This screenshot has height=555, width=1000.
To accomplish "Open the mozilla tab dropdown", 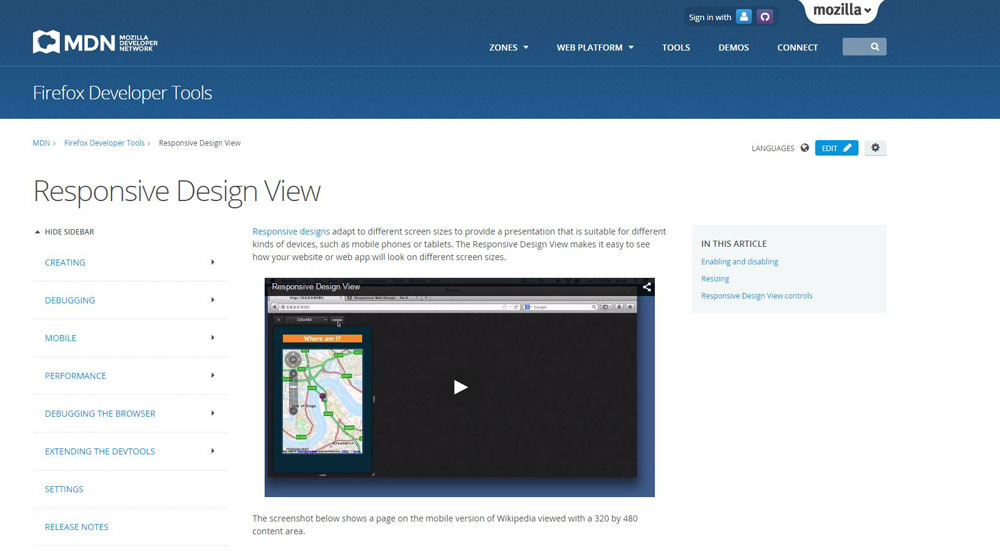I will 842,10.
